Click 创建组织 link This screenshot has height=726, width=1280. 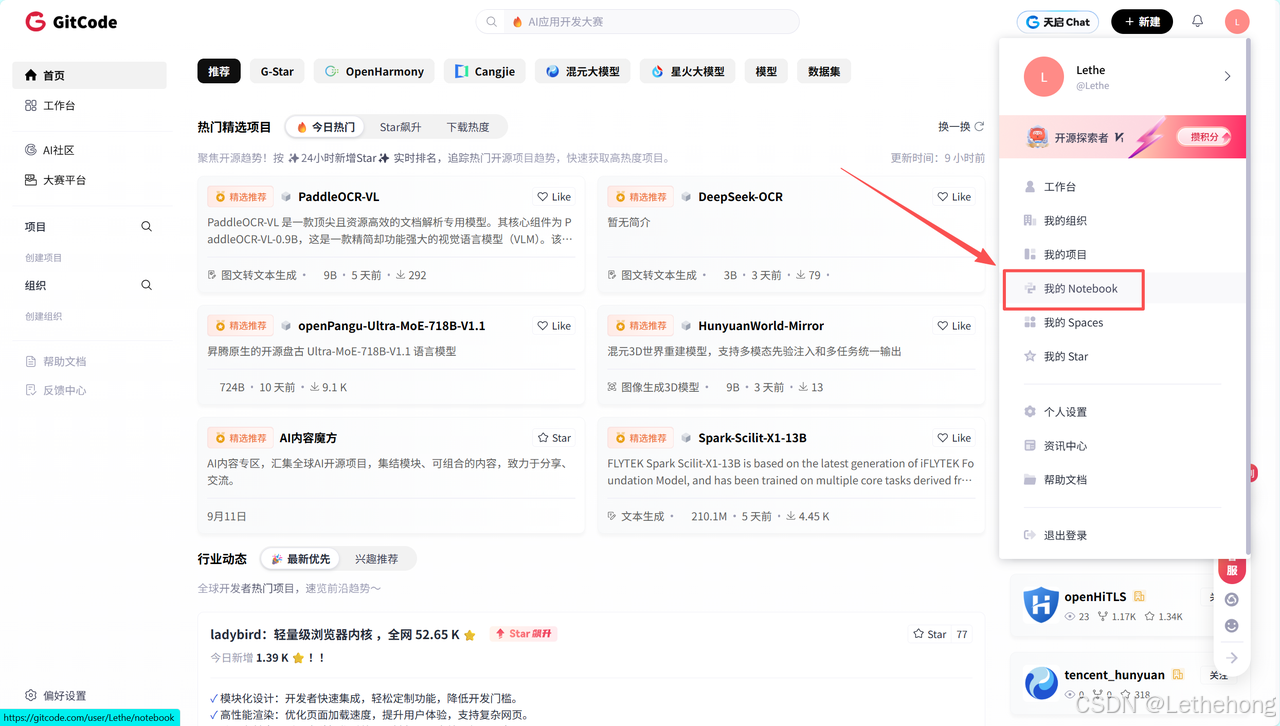[43, 316]
